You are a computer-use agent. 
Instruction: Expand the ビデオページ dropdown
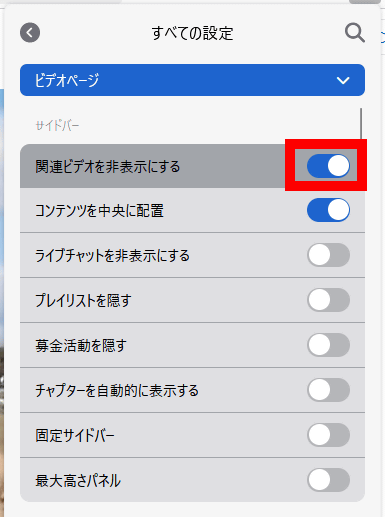[192, 80]
